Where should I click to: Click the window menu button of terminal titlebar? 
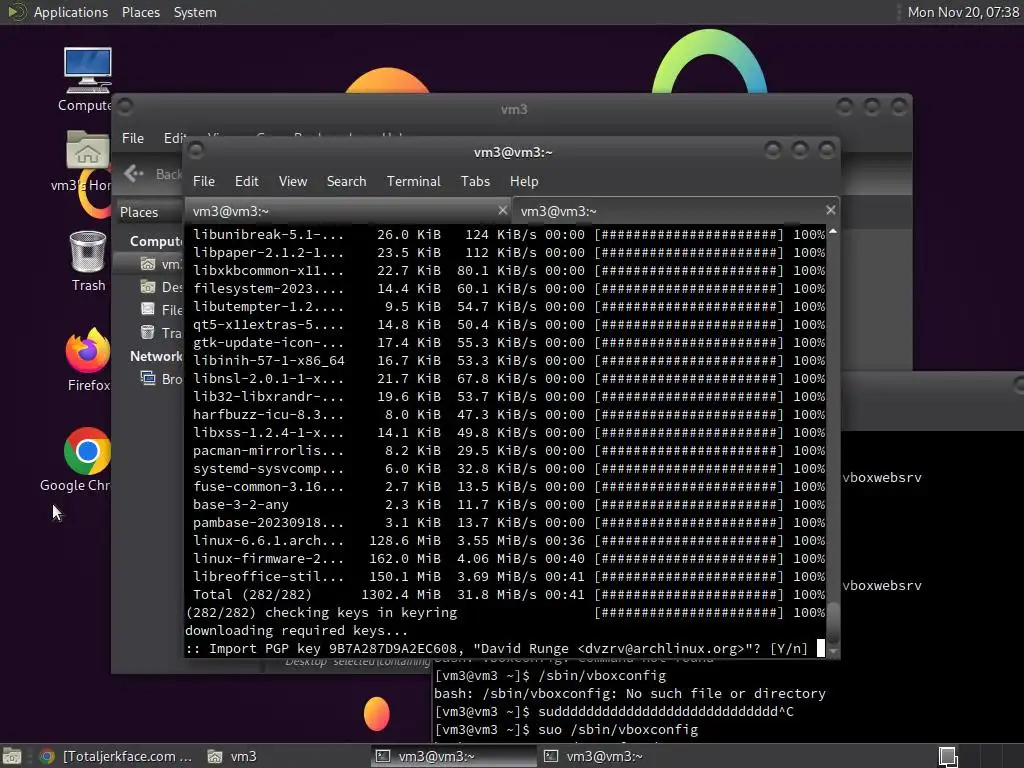point(195,152)
